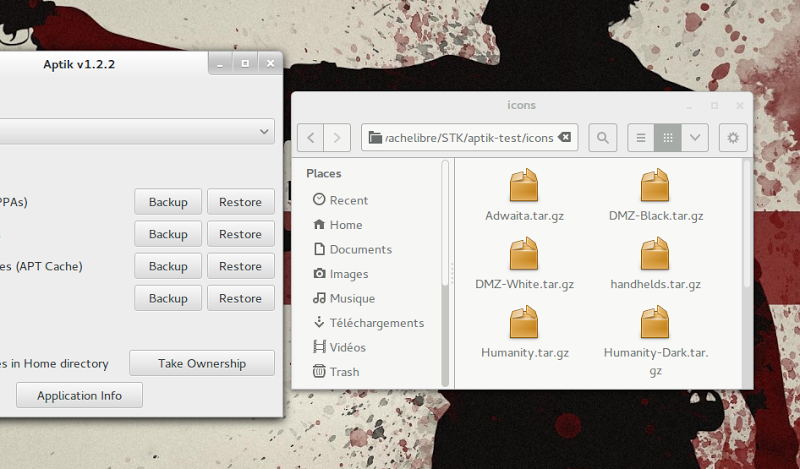Image resolution: width=800 pixels, height=469 pixels.
Task: Switch to grid icon view
Action: pos(668,138)
